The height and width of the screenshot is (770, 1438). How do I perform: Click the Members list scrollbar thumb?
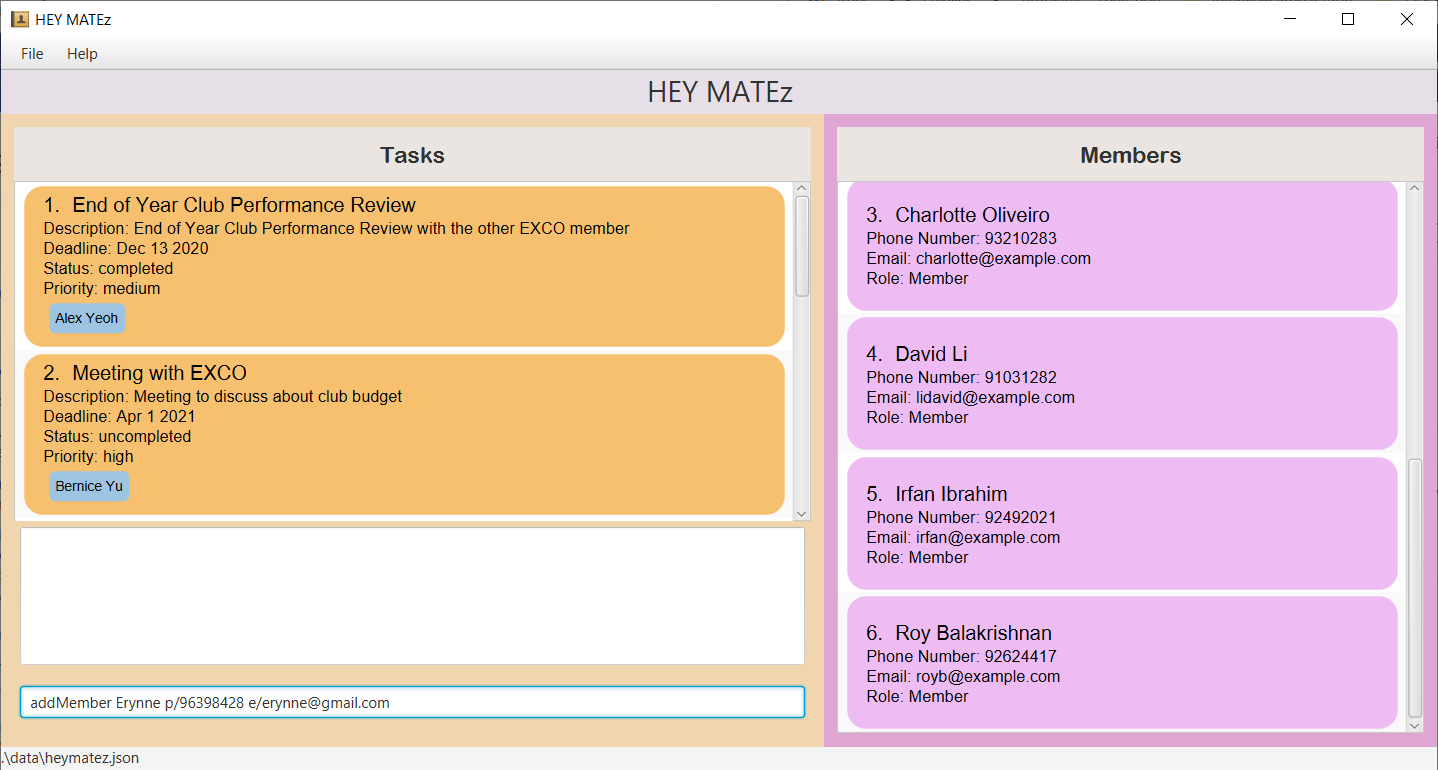point(1414,588)
